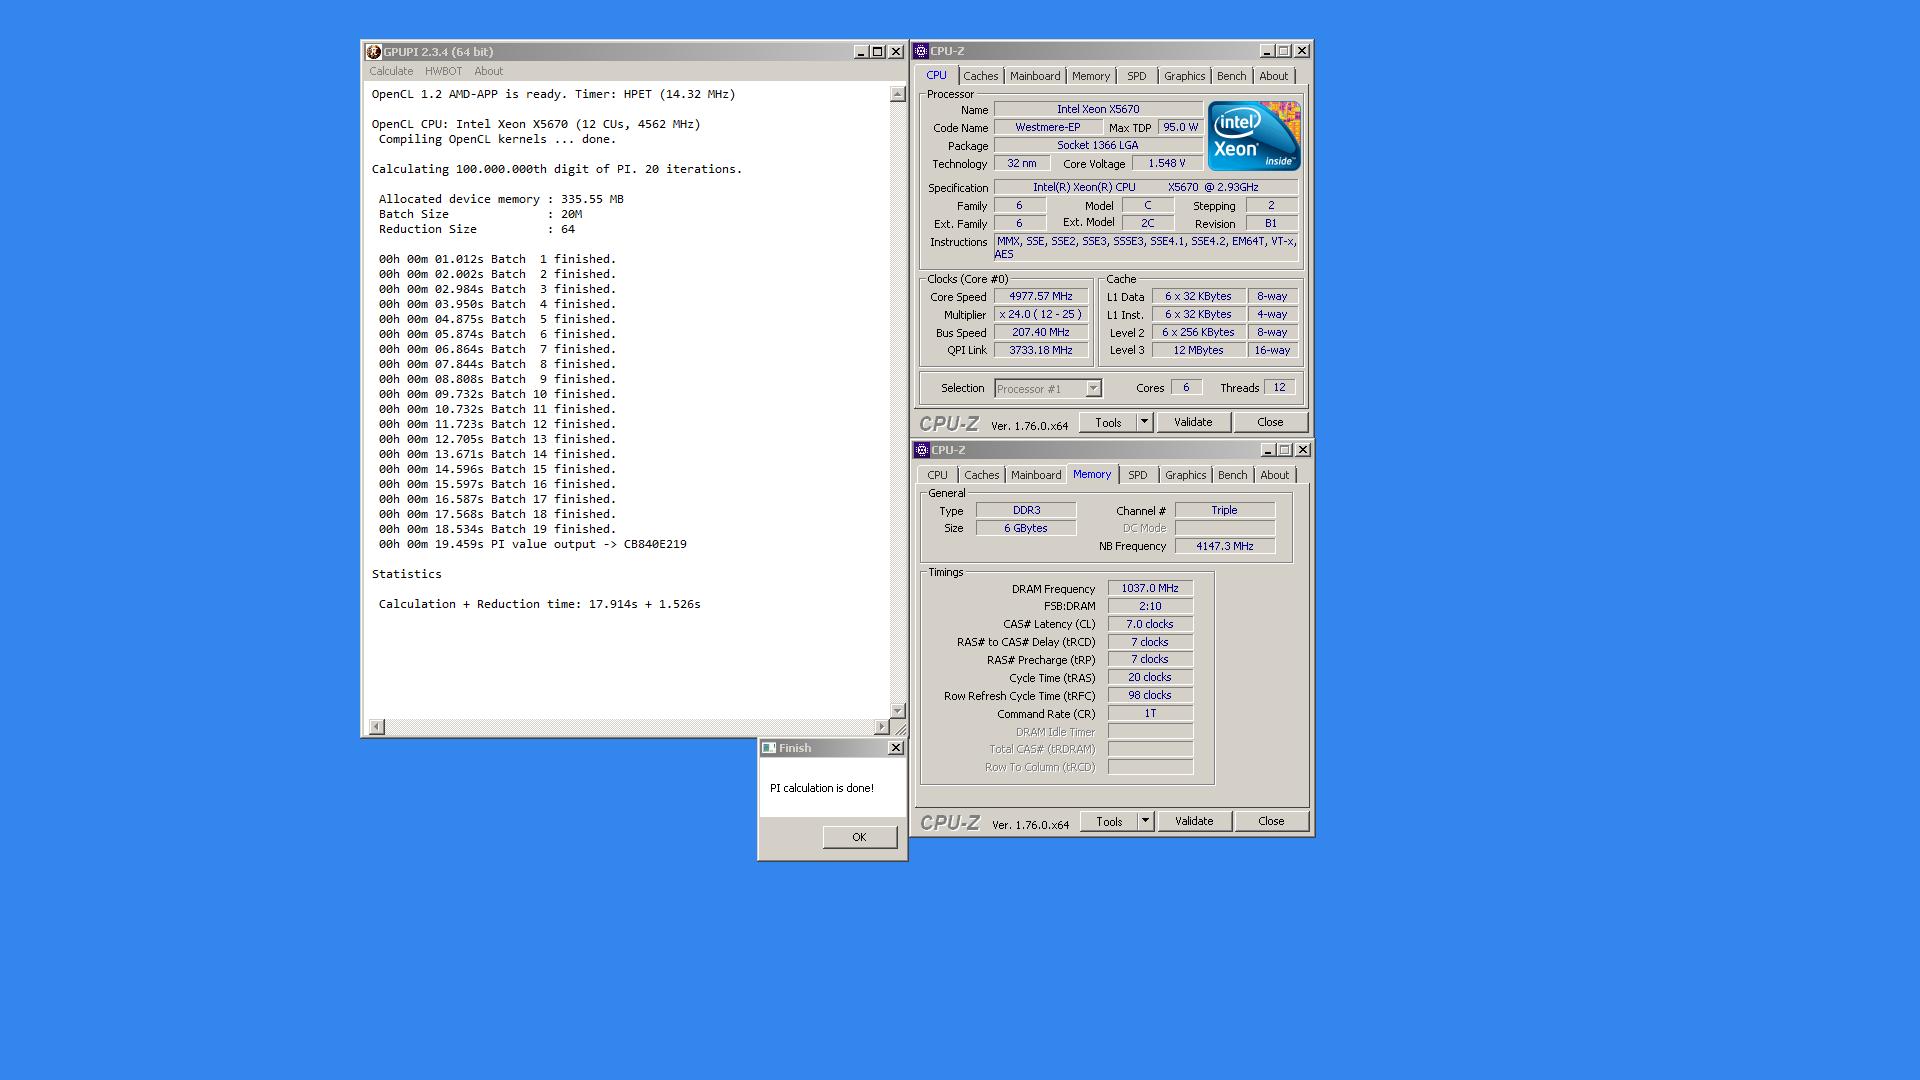The height and width of the screenshot is (1080, 1920).
Task: Switch to Graphics tab in upper CPU-Z window
Action: [x=1185, y=76]
